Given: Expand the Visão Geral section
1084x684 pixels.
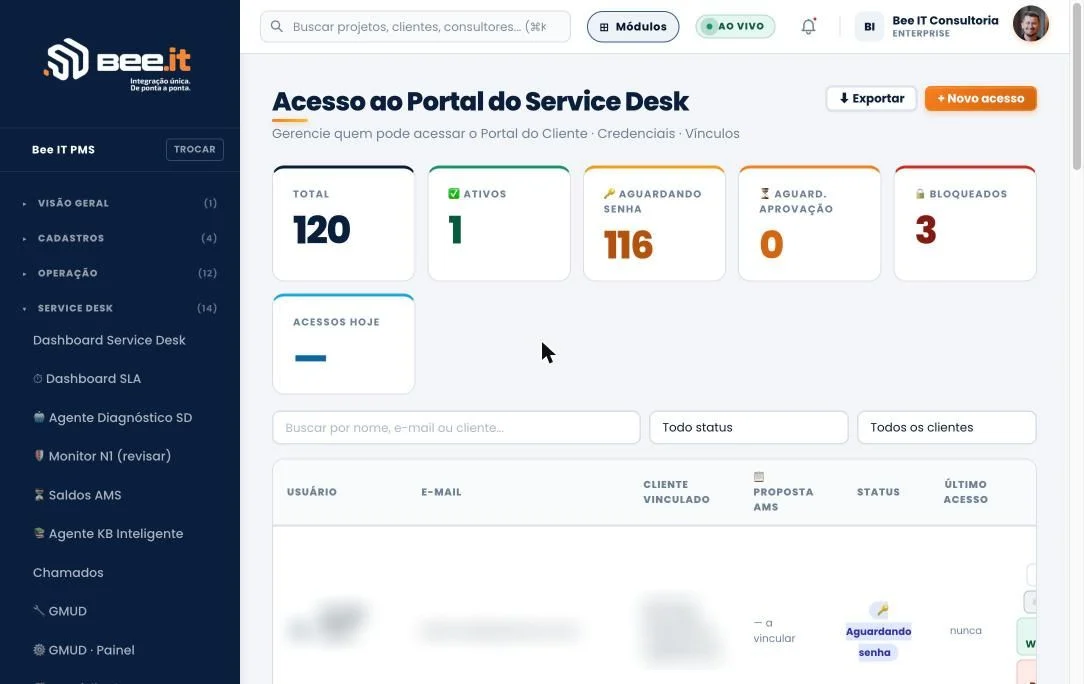Looking at the screenshot, I should 120,203.
